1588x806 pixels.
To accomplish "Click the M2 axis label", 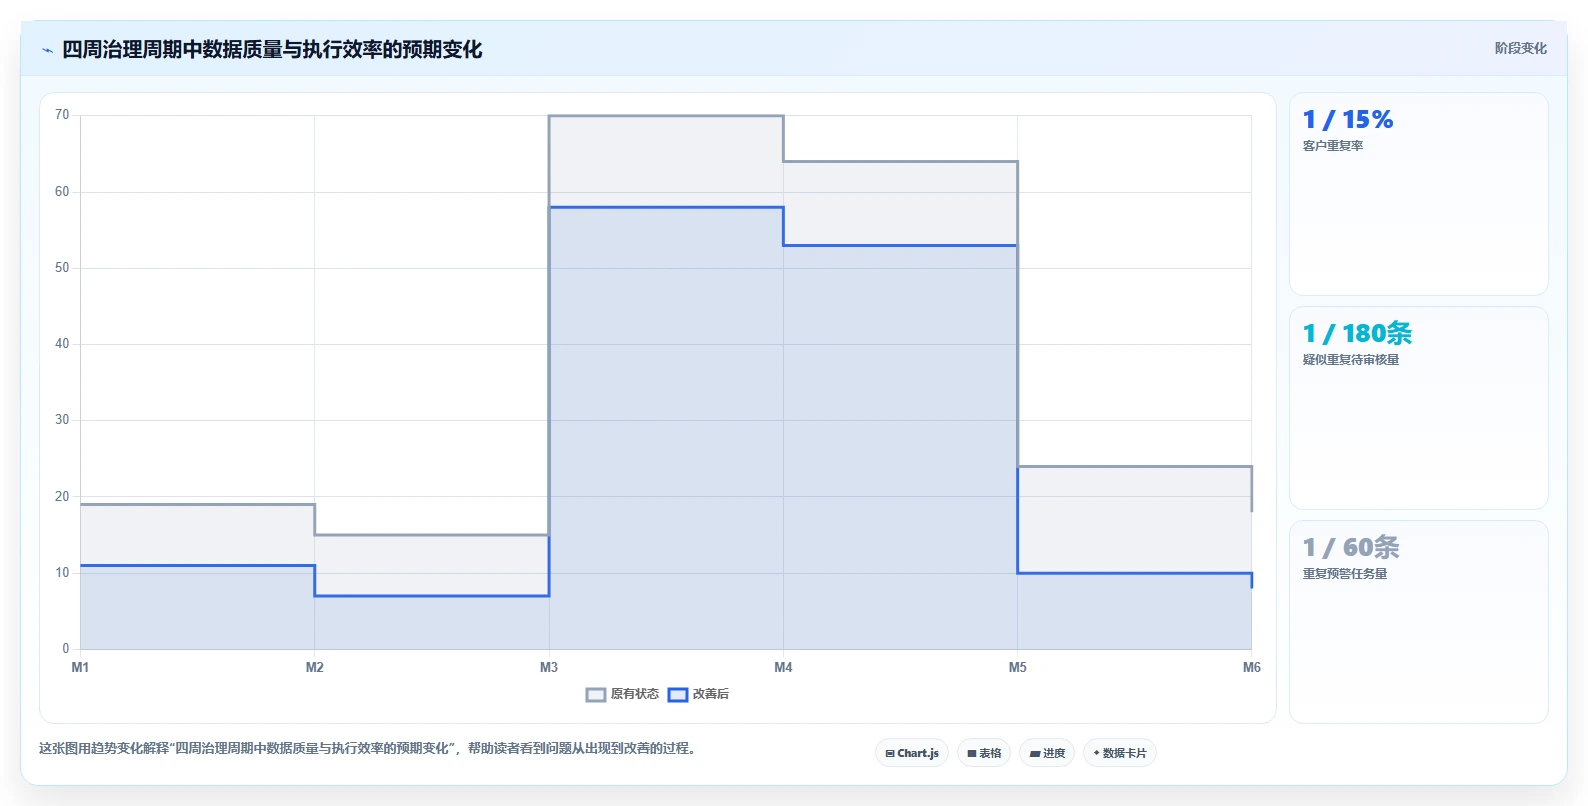I will (314, 667).
